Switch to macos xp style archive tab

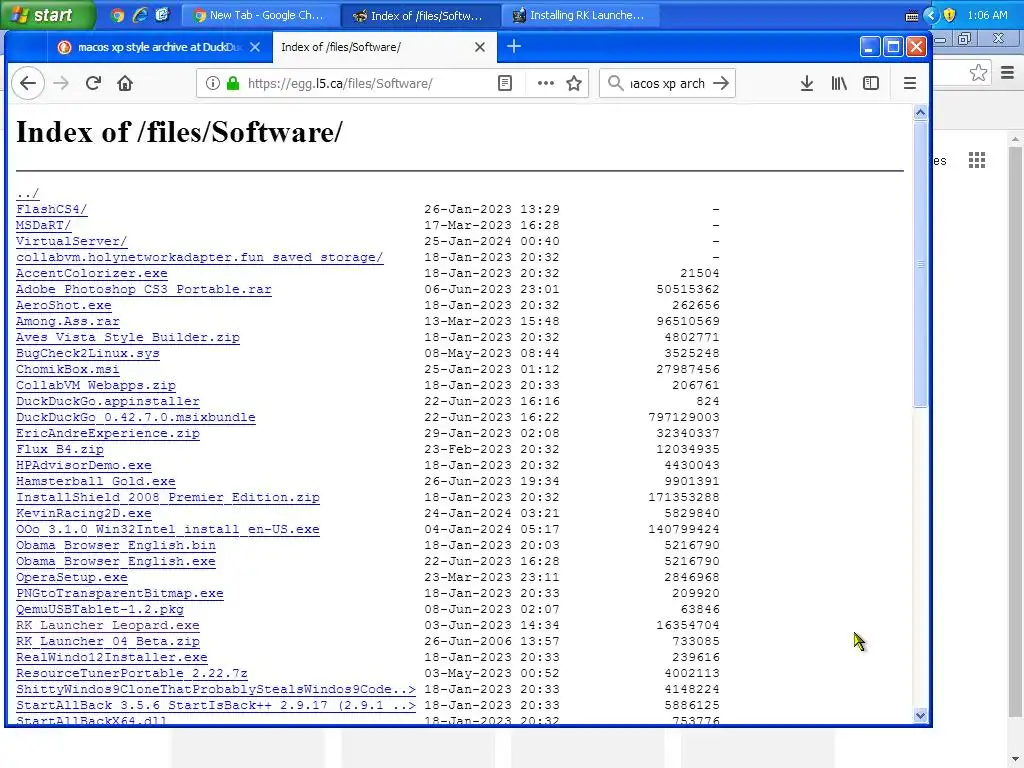159,47
